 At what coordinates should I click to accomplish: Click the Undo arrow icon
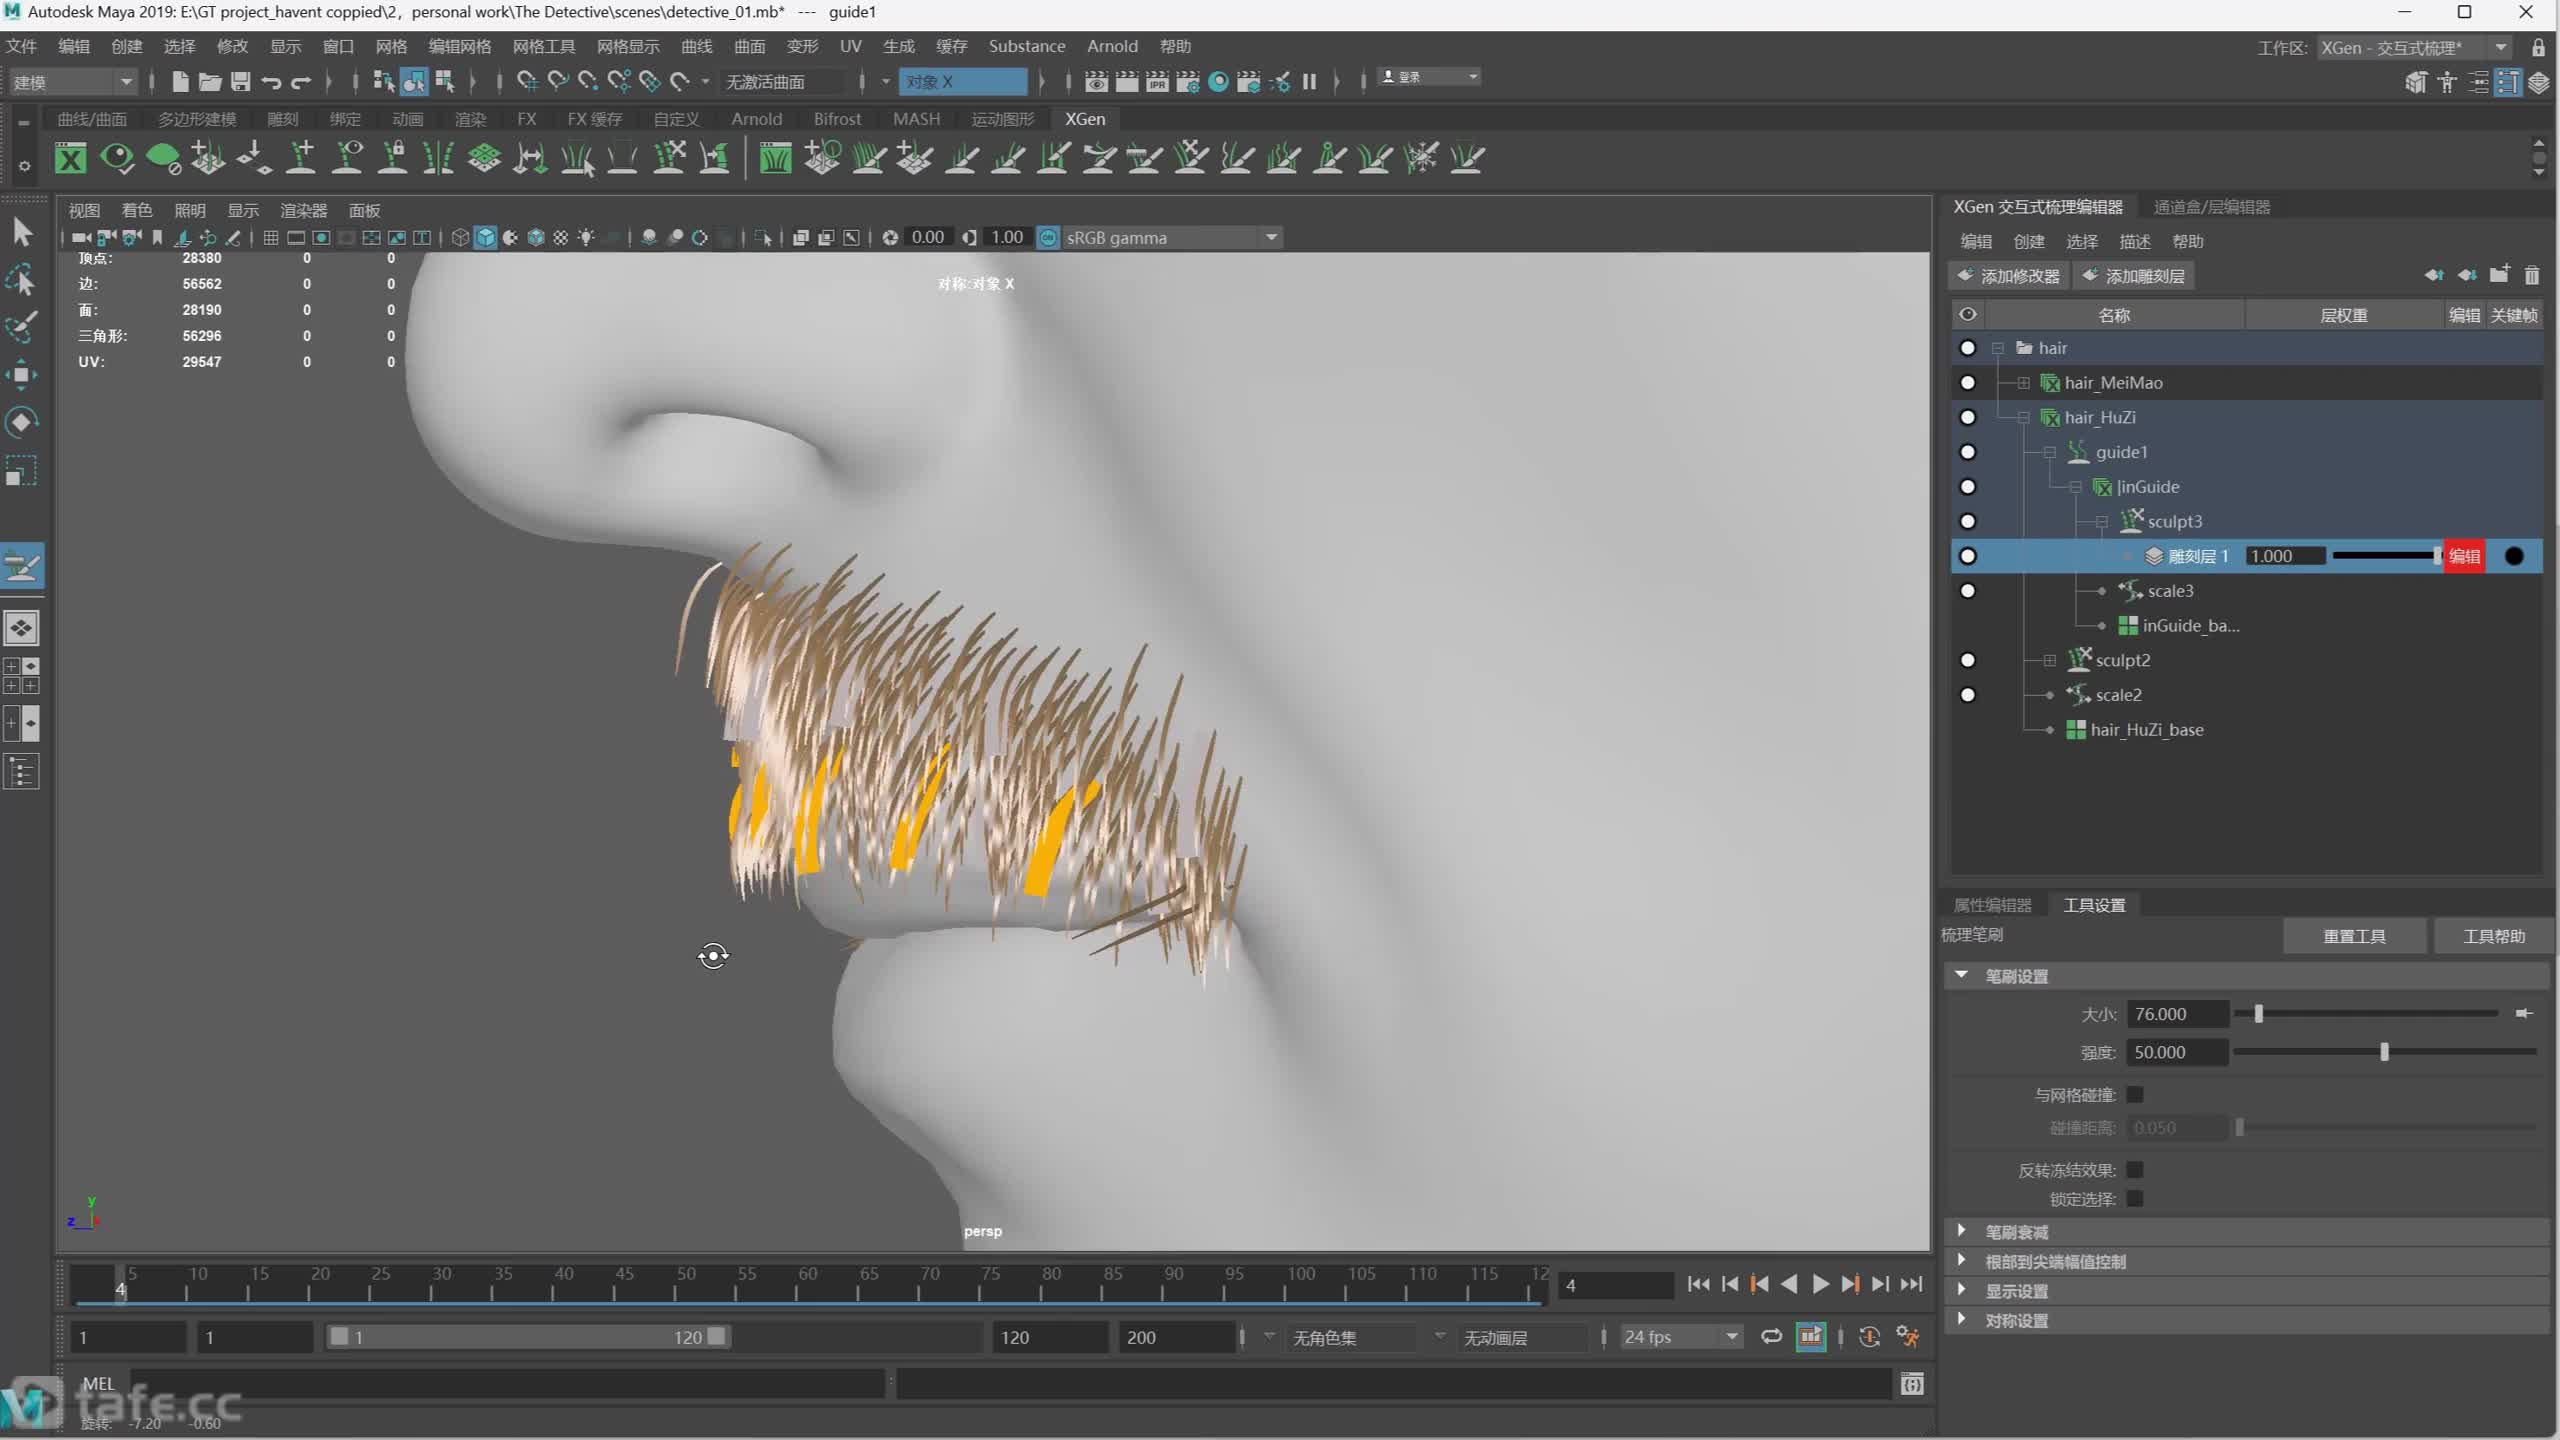[x=271, y=81]
